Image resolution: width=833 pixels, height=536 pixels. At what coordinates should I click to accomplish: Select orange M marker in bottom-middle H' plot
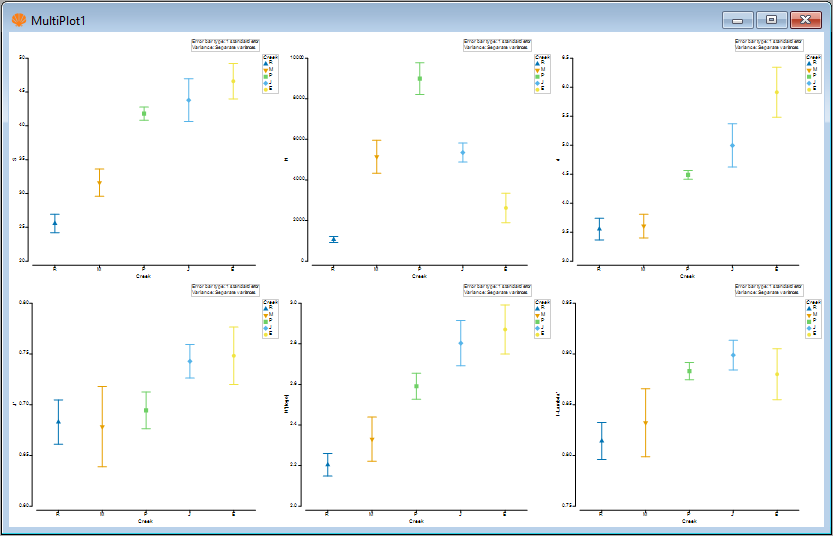coord(372,439)
